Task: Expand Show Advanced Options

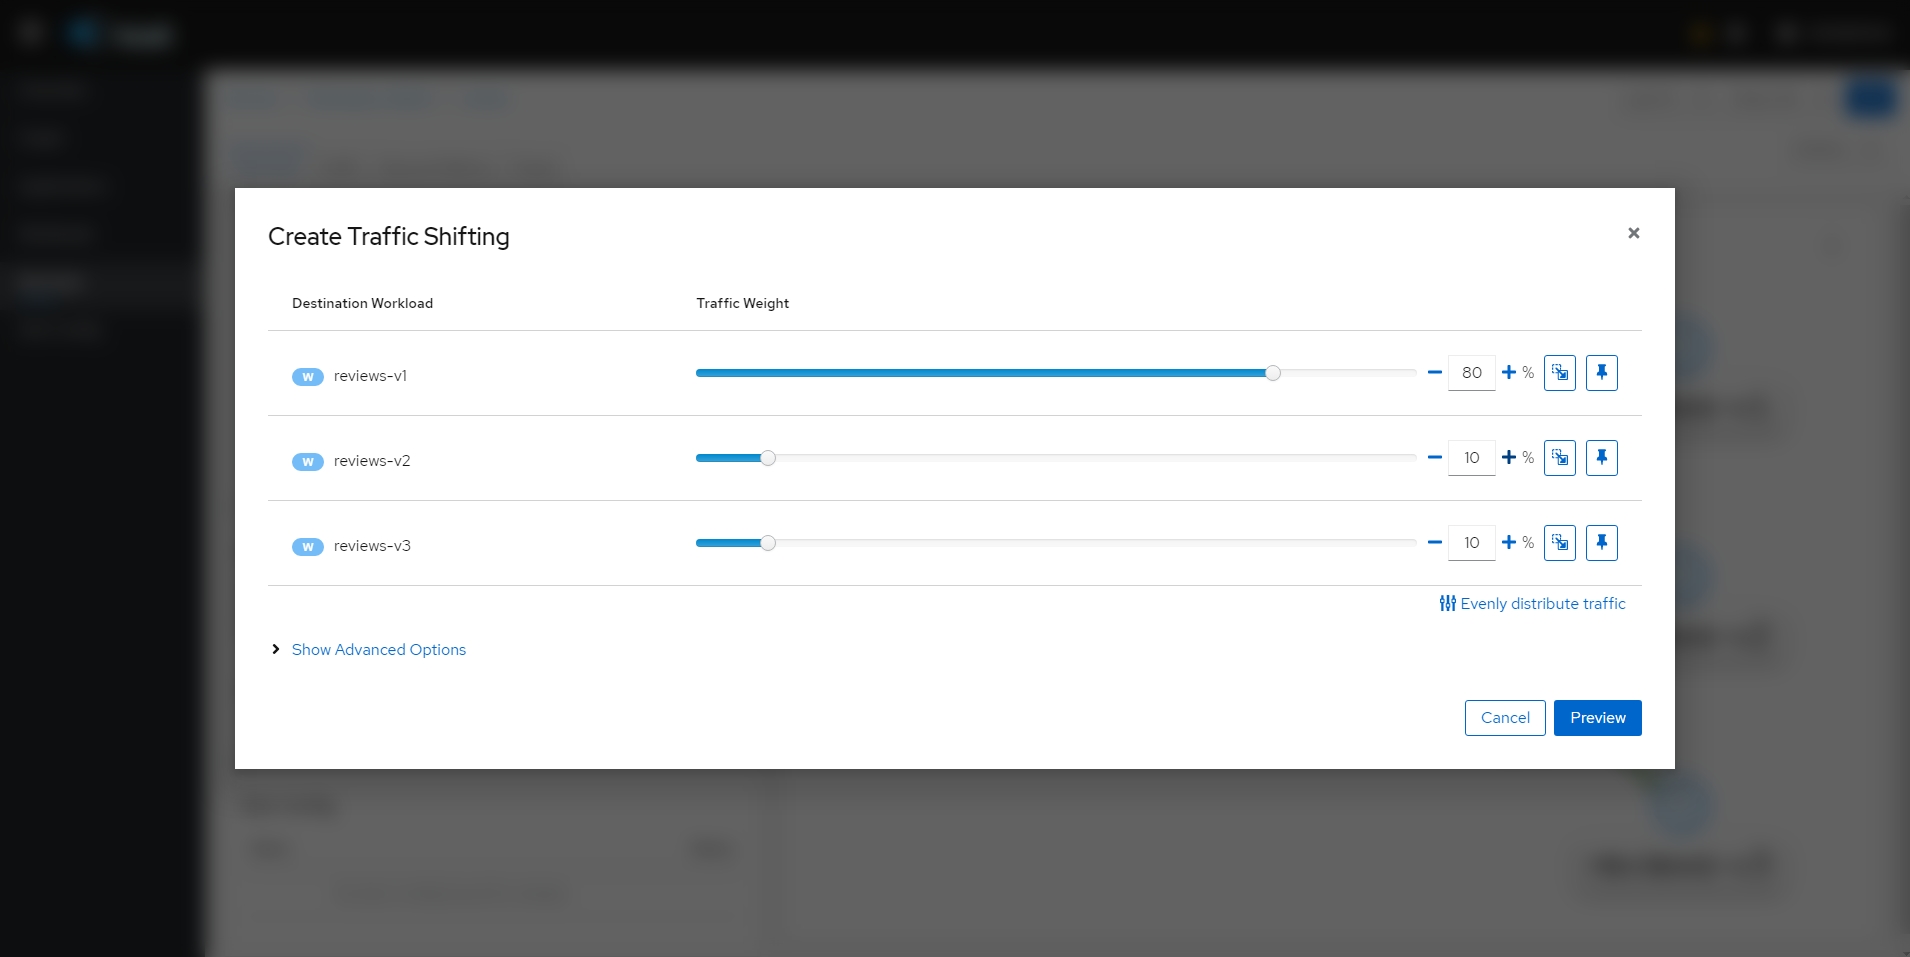Action: pos(378,650)
